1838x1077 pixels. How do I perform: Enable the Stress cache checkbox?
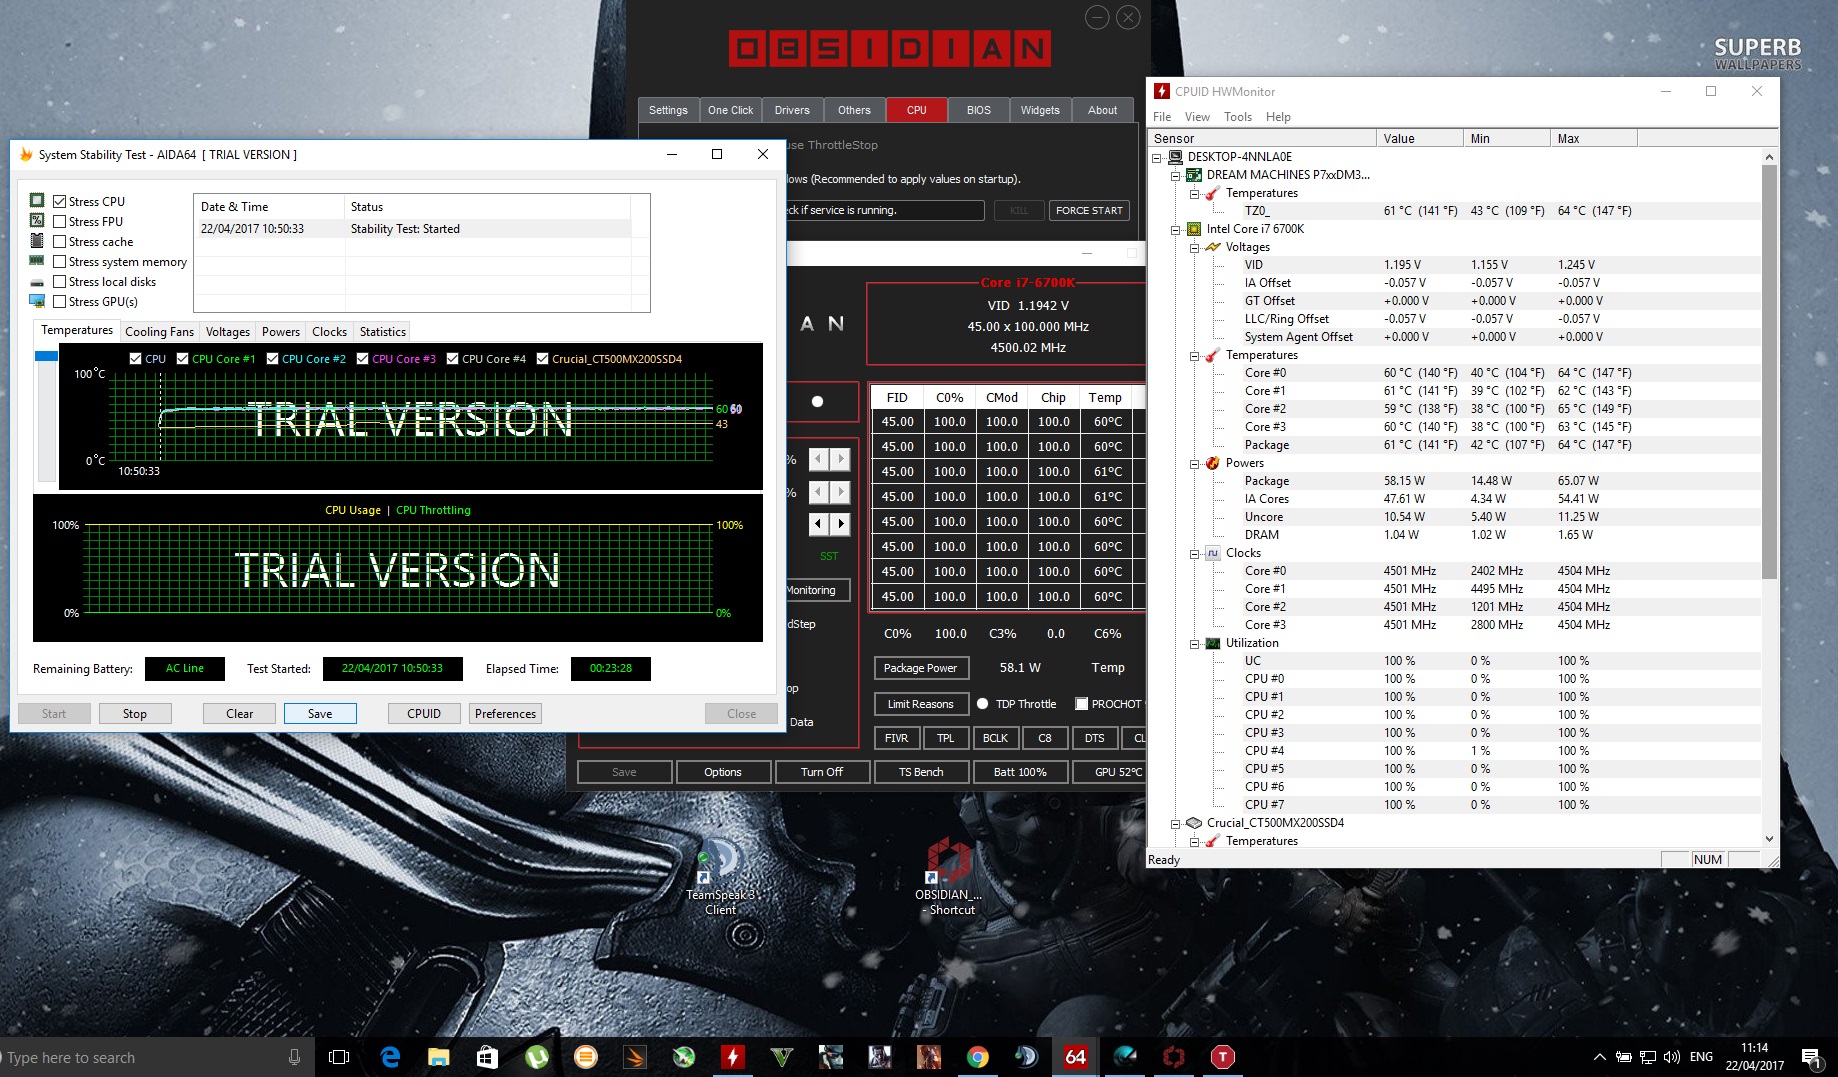click(60, 241)
